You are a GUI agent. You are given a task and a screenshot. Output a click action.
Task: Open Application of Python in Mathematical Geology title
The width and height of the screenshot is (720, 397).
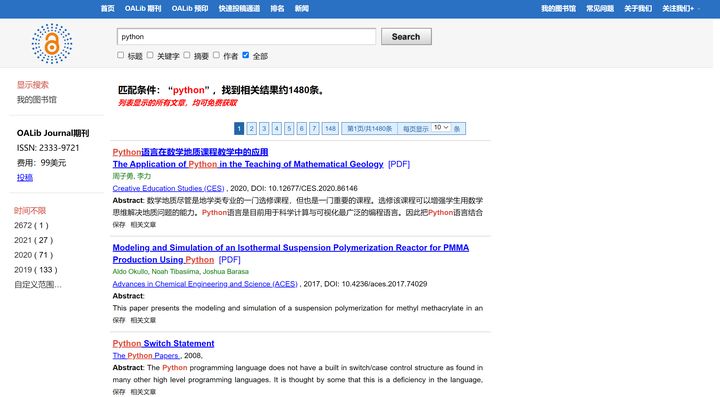click(248, 164)
